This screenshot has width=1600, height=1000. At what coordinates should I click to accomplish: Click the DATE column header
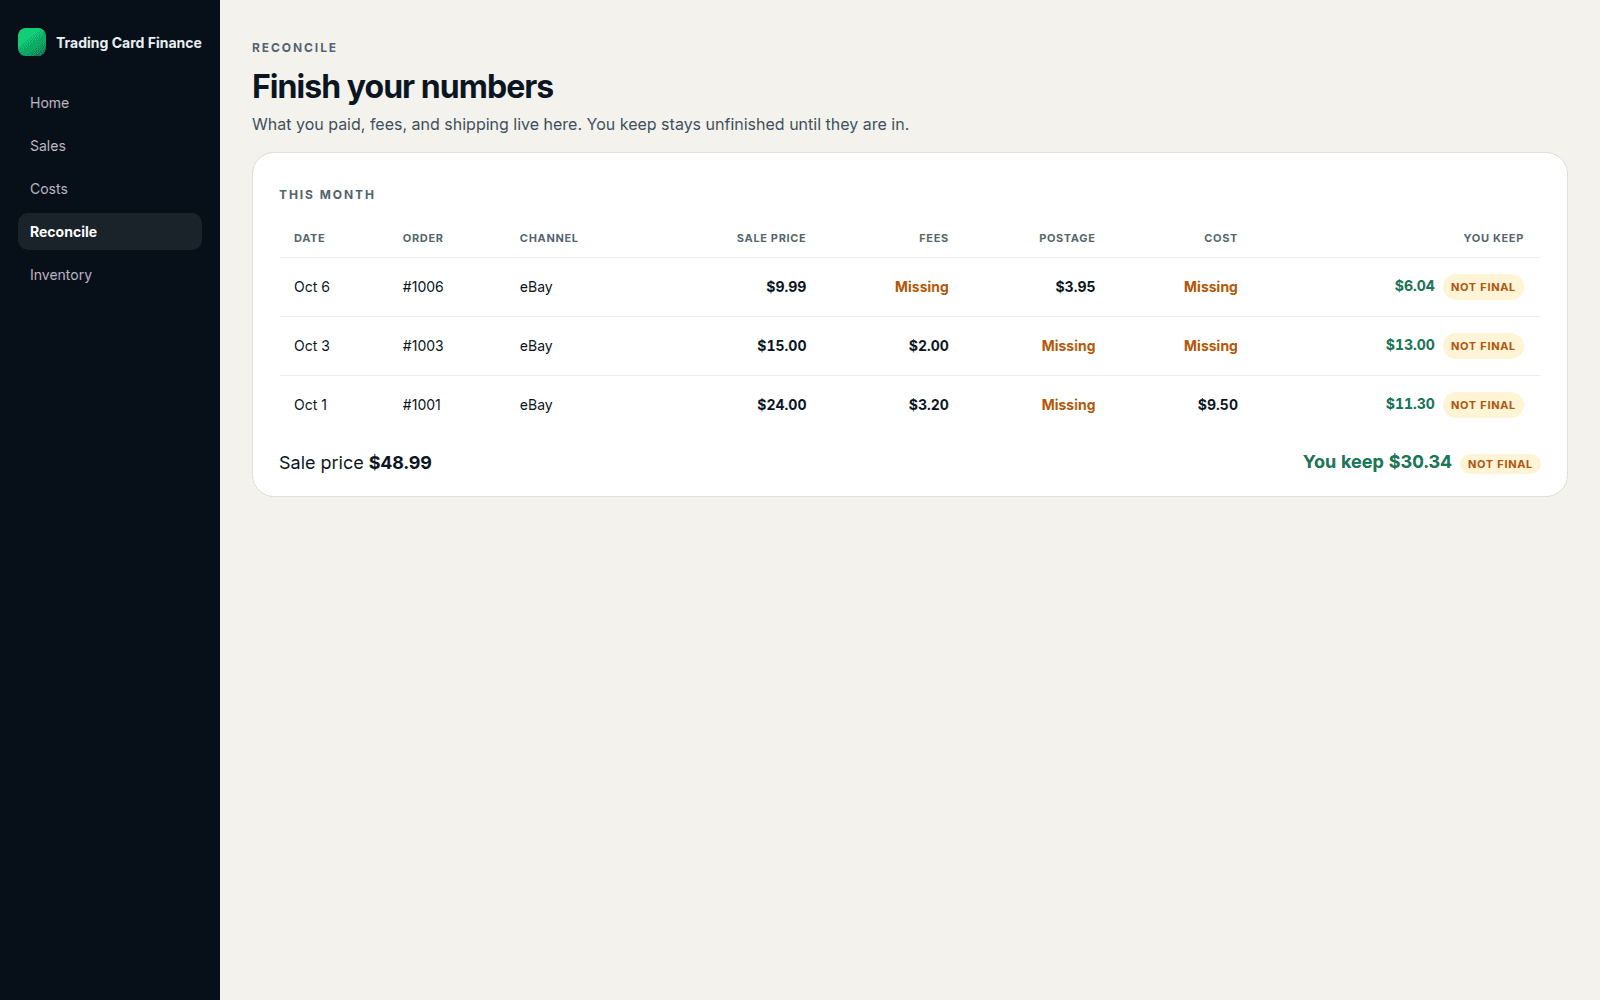pos(309,238)
